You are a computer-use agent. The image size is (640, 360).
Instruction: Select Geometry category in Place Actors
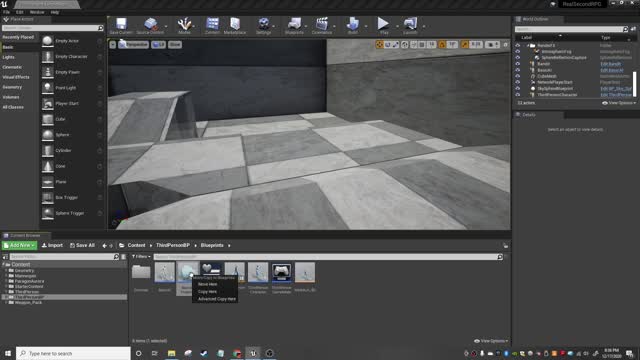pyautogui.click(x=12, y=87)
